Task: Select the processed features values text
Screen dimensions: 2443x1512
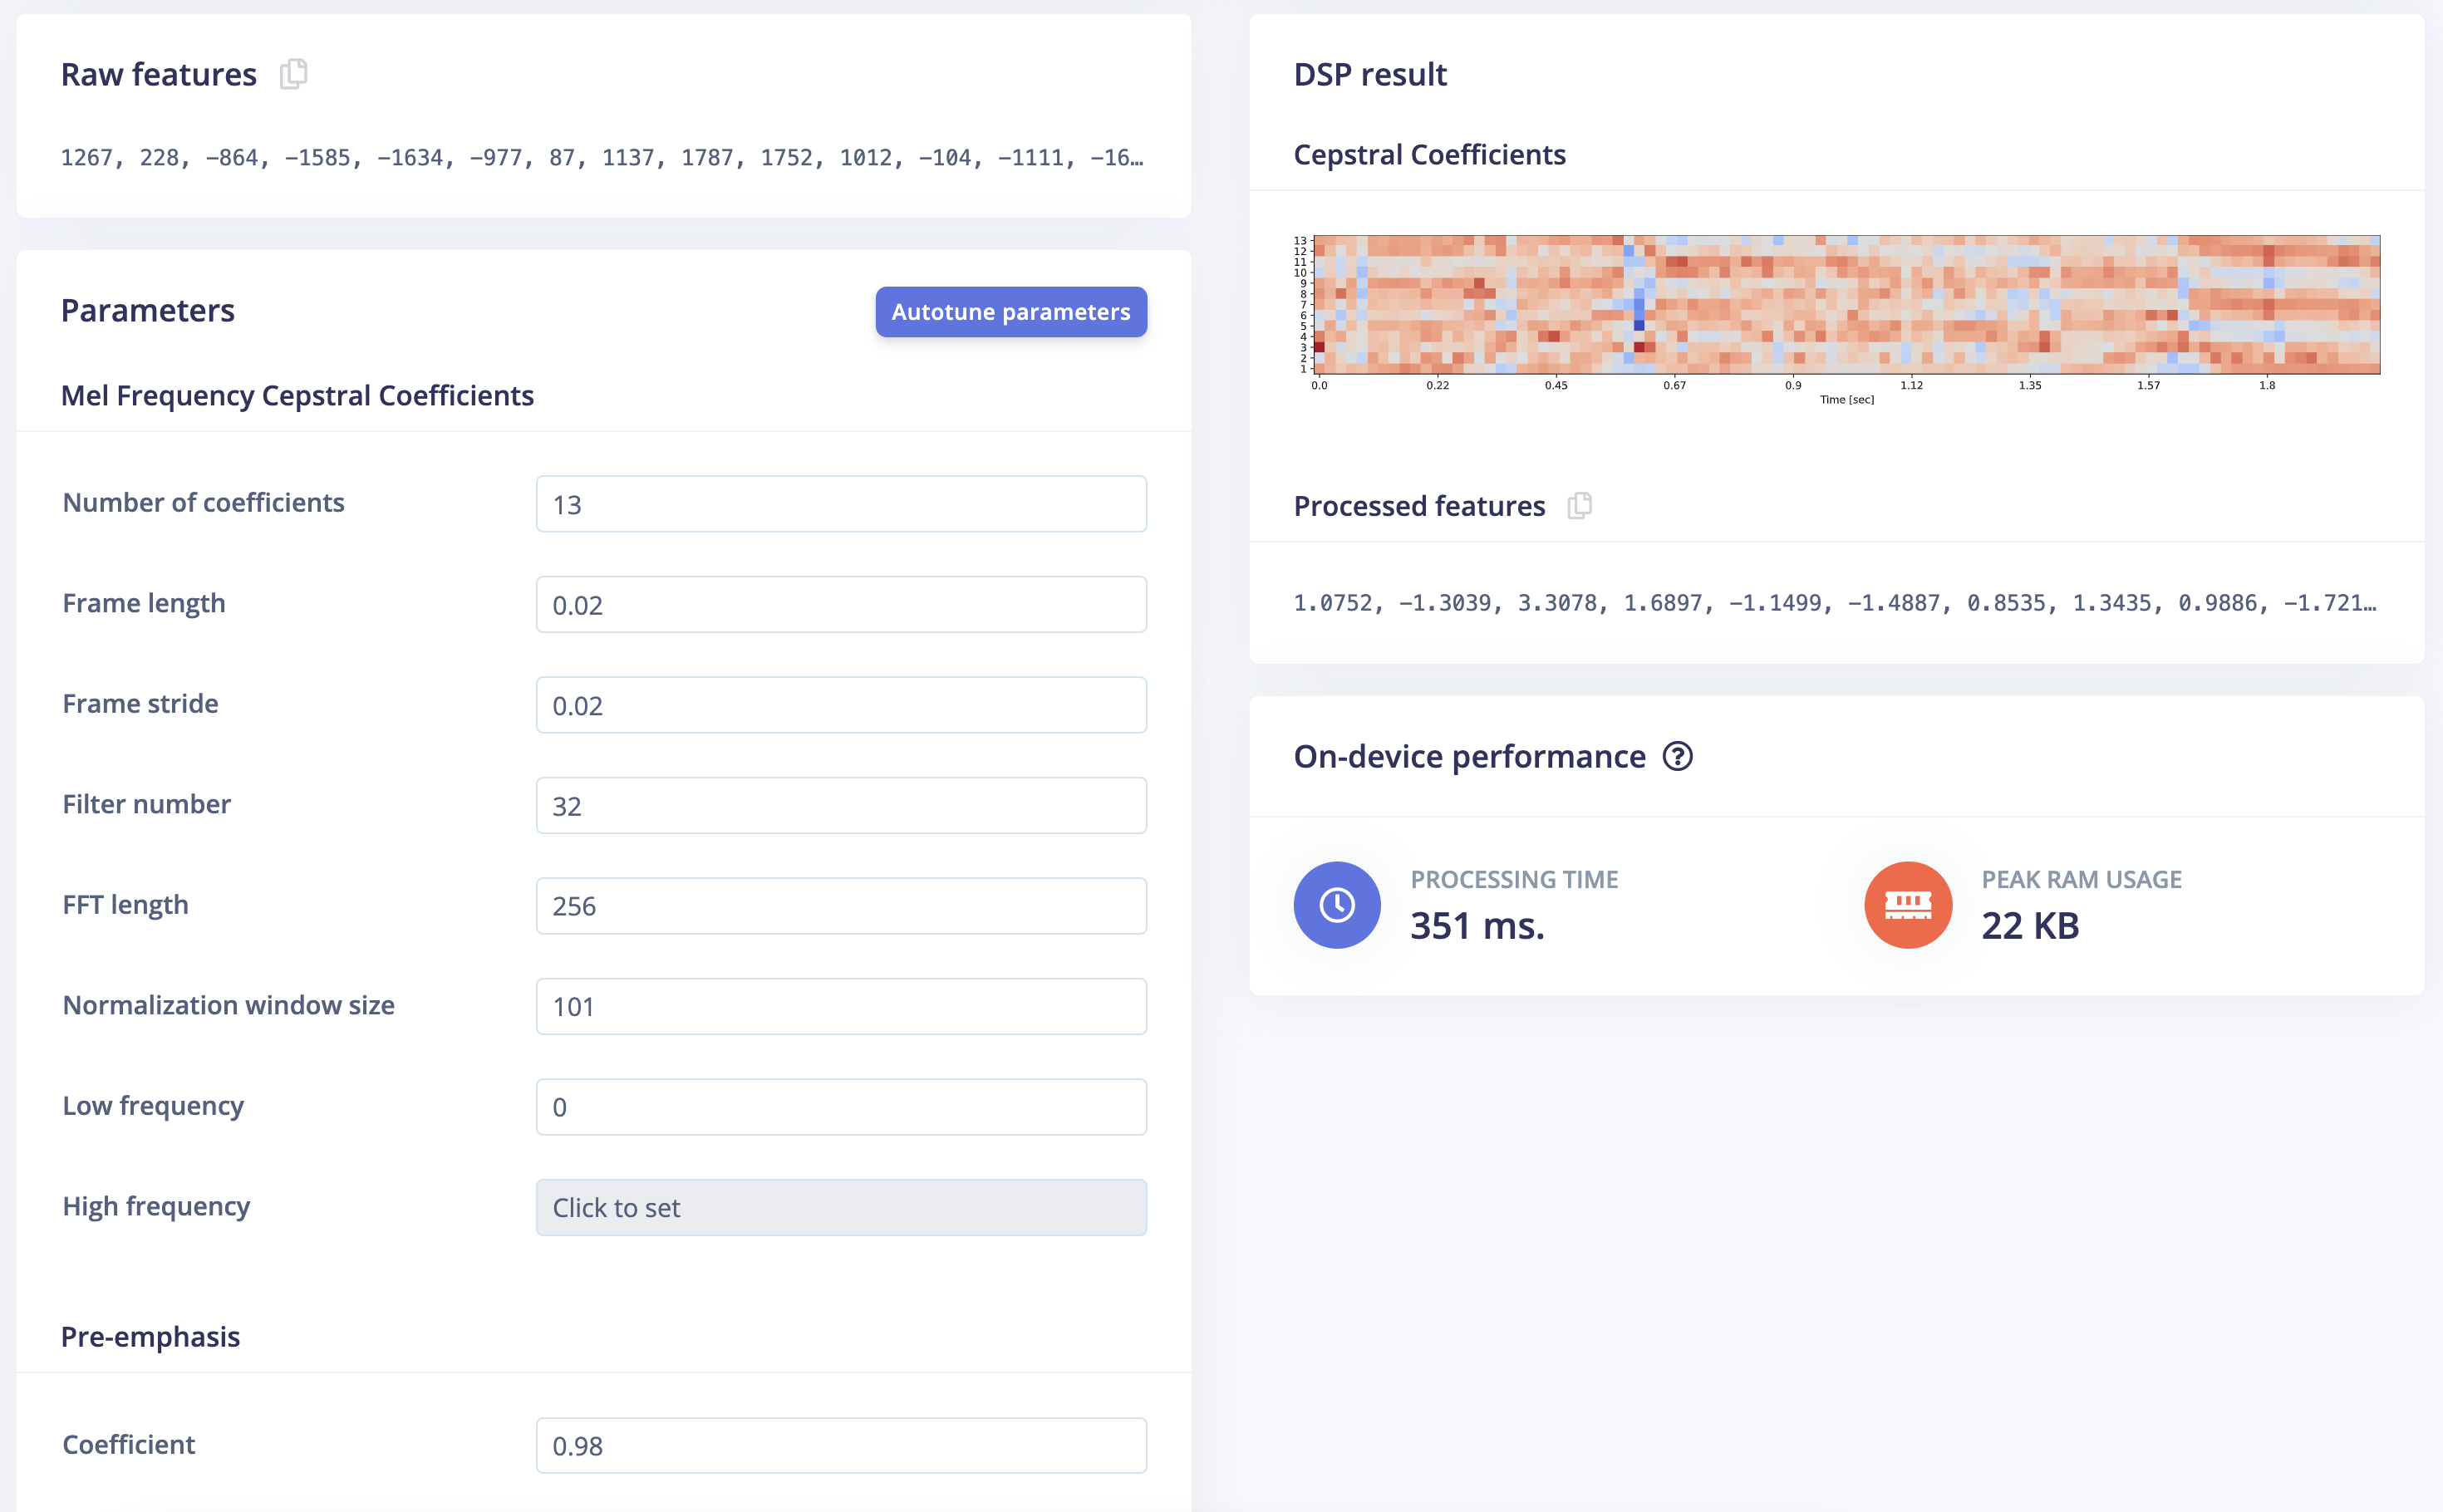Action: (x=1835, y=603)
